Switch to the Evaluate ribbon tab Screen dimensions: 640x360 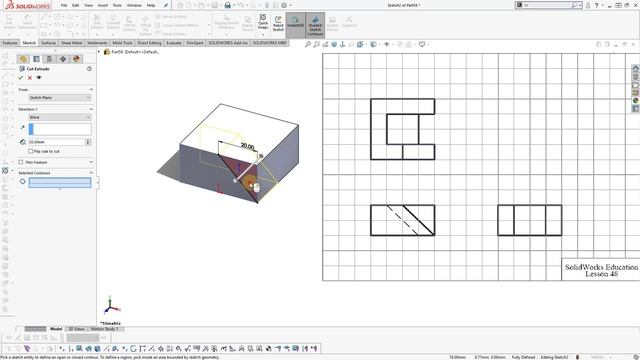coord(173,43)
